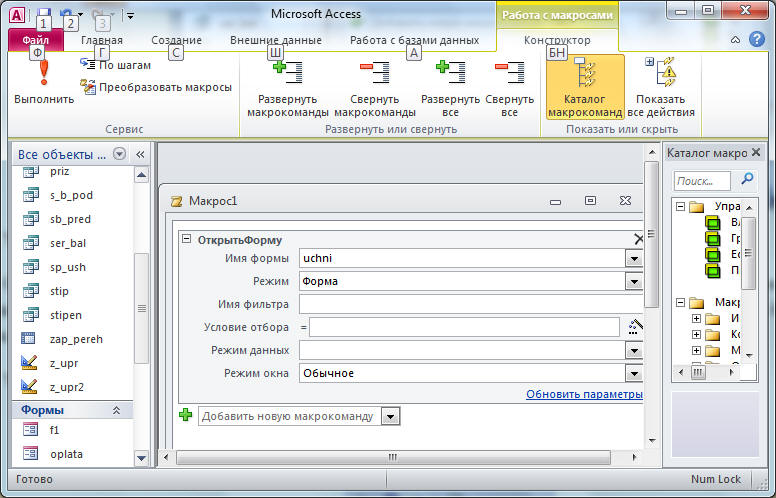The height and width of the screenshot is (498, 776).
Task: Collapse the Макрокоманды folder in catalog
Action: click(681, 302)
